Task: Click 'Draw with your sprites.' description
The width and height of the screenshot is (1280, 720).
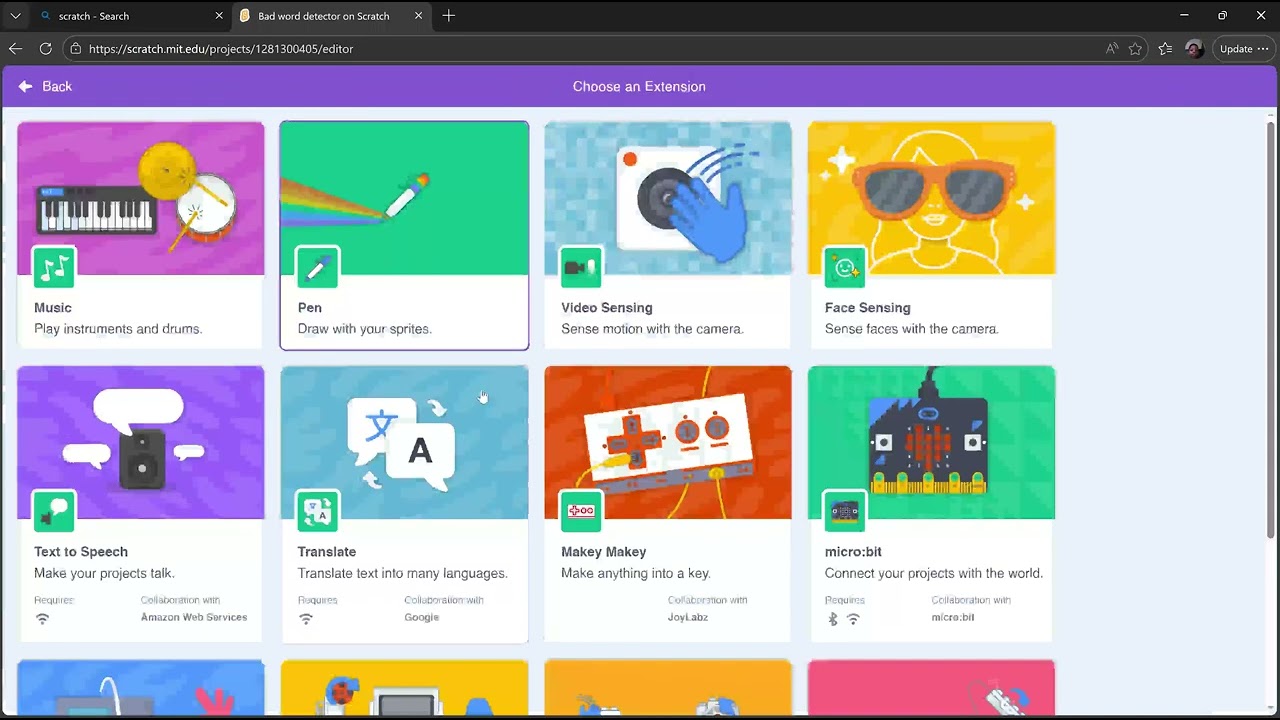Action: click(365, 329)
